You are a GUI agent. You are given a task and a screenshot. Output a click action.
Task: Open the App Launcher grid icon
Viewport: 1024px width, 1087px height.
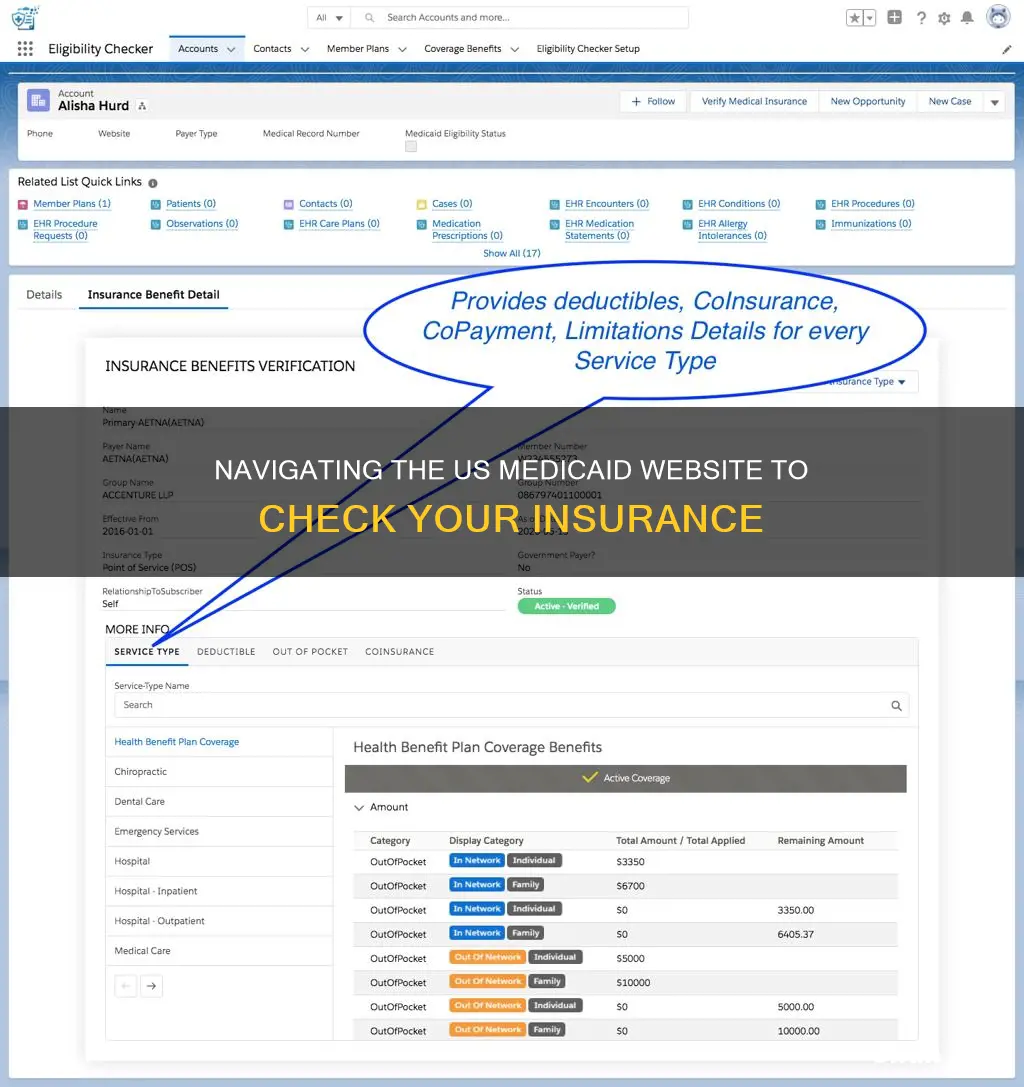(x=25, y=49)
